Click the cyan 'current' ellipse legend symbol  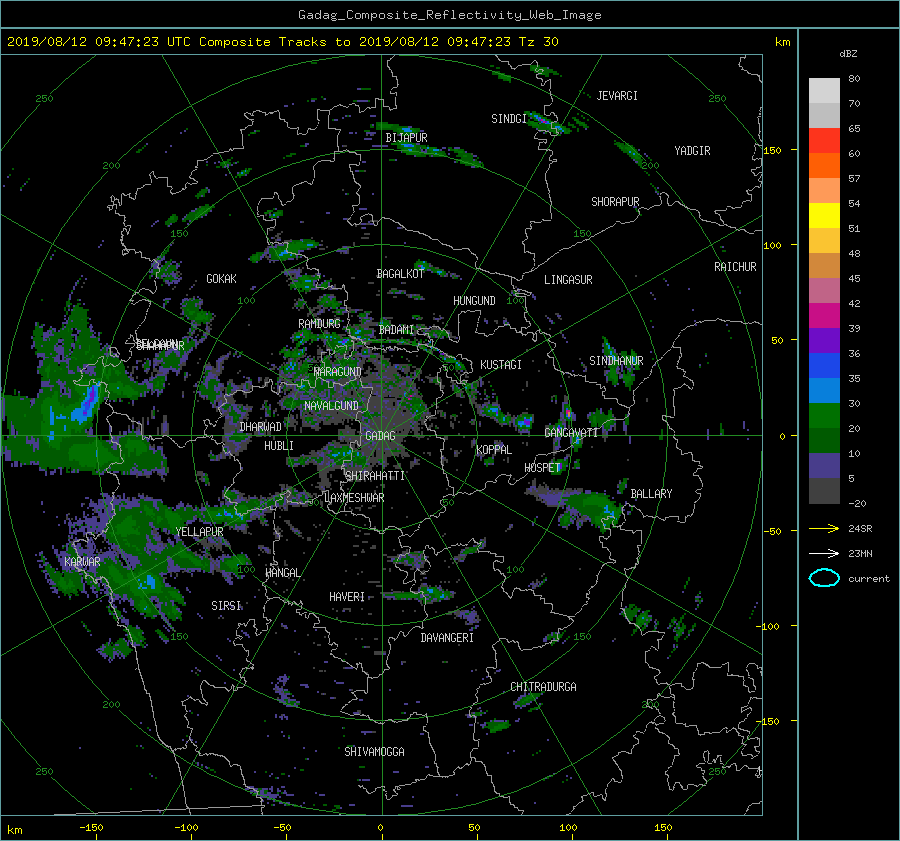click(x=824, y=578)
